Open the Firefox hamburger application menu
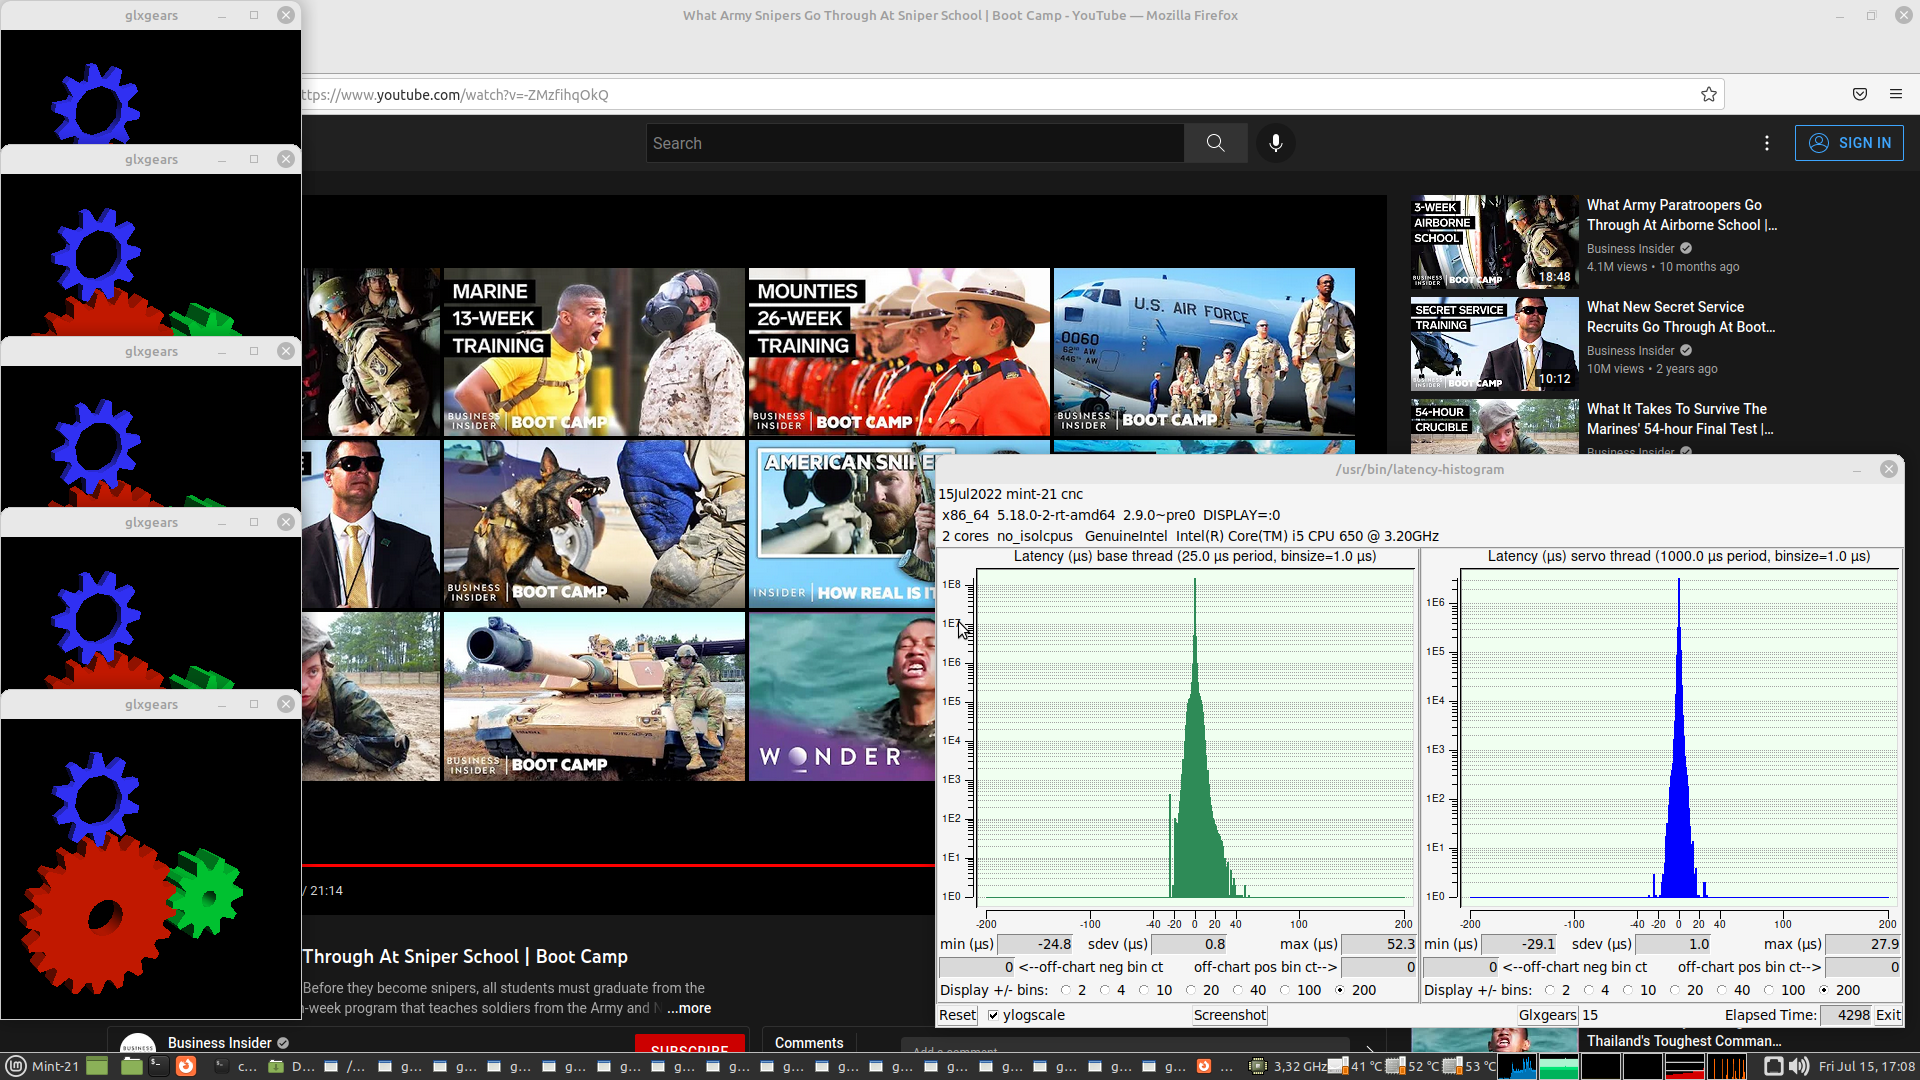The width and height of the screenshot is (1920, 1080). (x=1896, y=94)
